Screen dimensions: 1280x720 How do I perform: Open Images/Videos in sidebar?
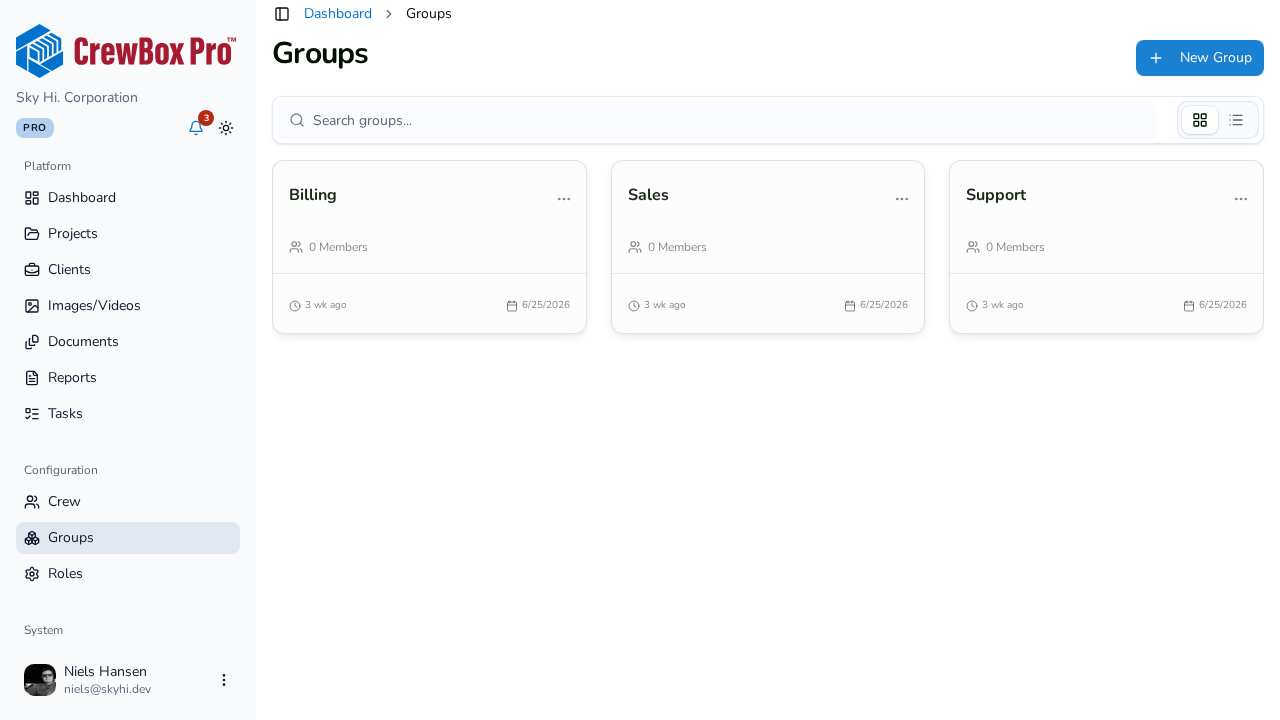pos(128,306)
